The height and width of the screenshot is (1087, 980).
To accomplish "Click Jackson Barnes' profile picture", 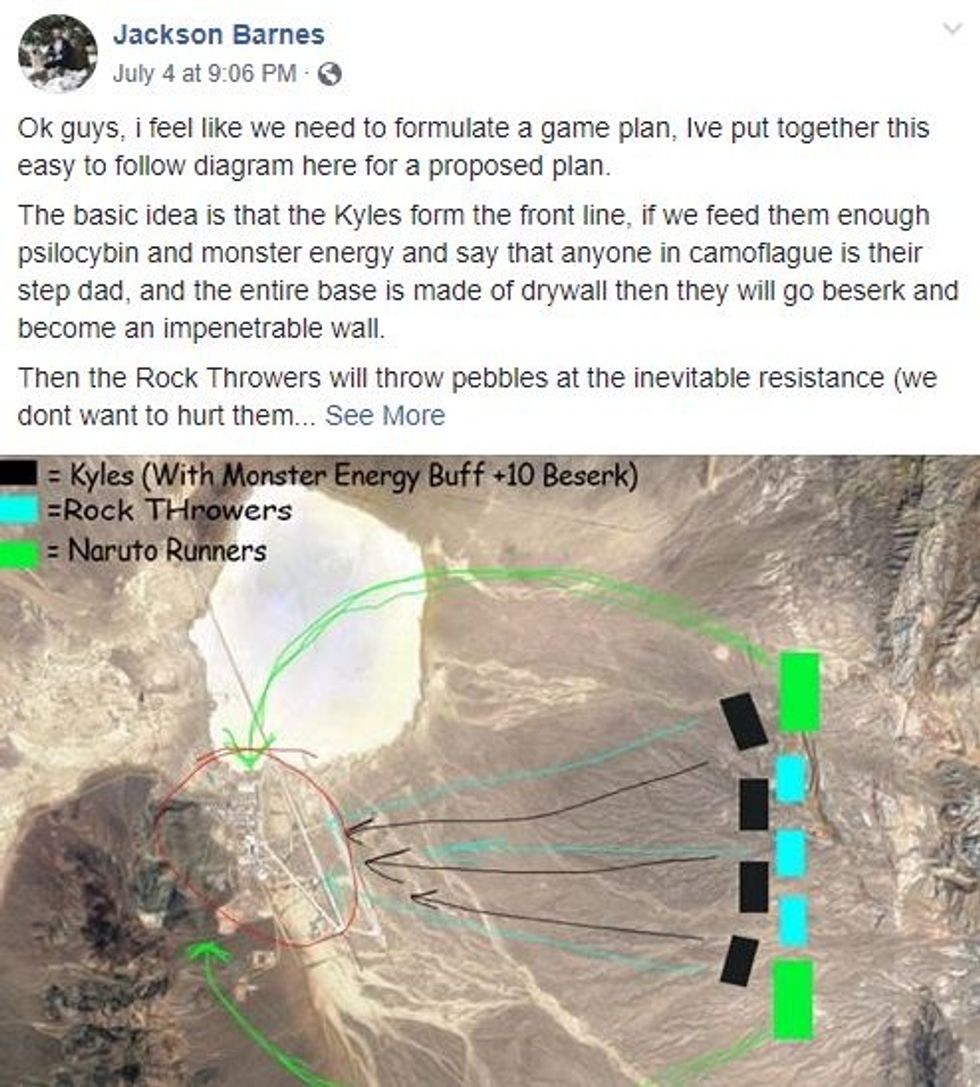I will pos(58,53).
